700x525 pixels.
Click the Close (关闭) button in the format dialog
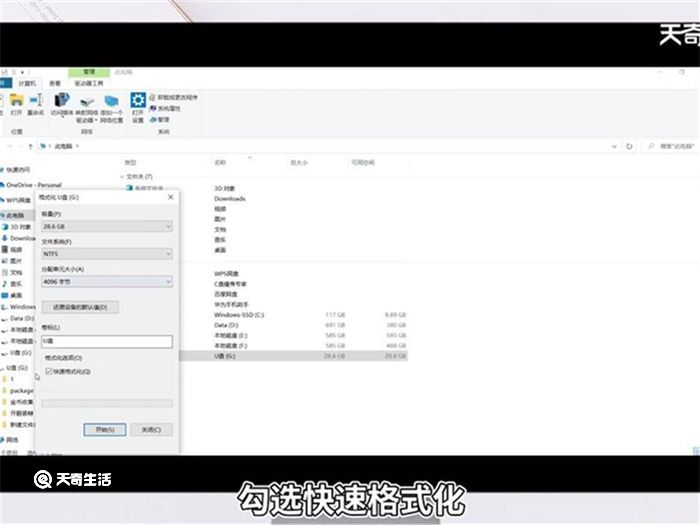tap(151, 430)
